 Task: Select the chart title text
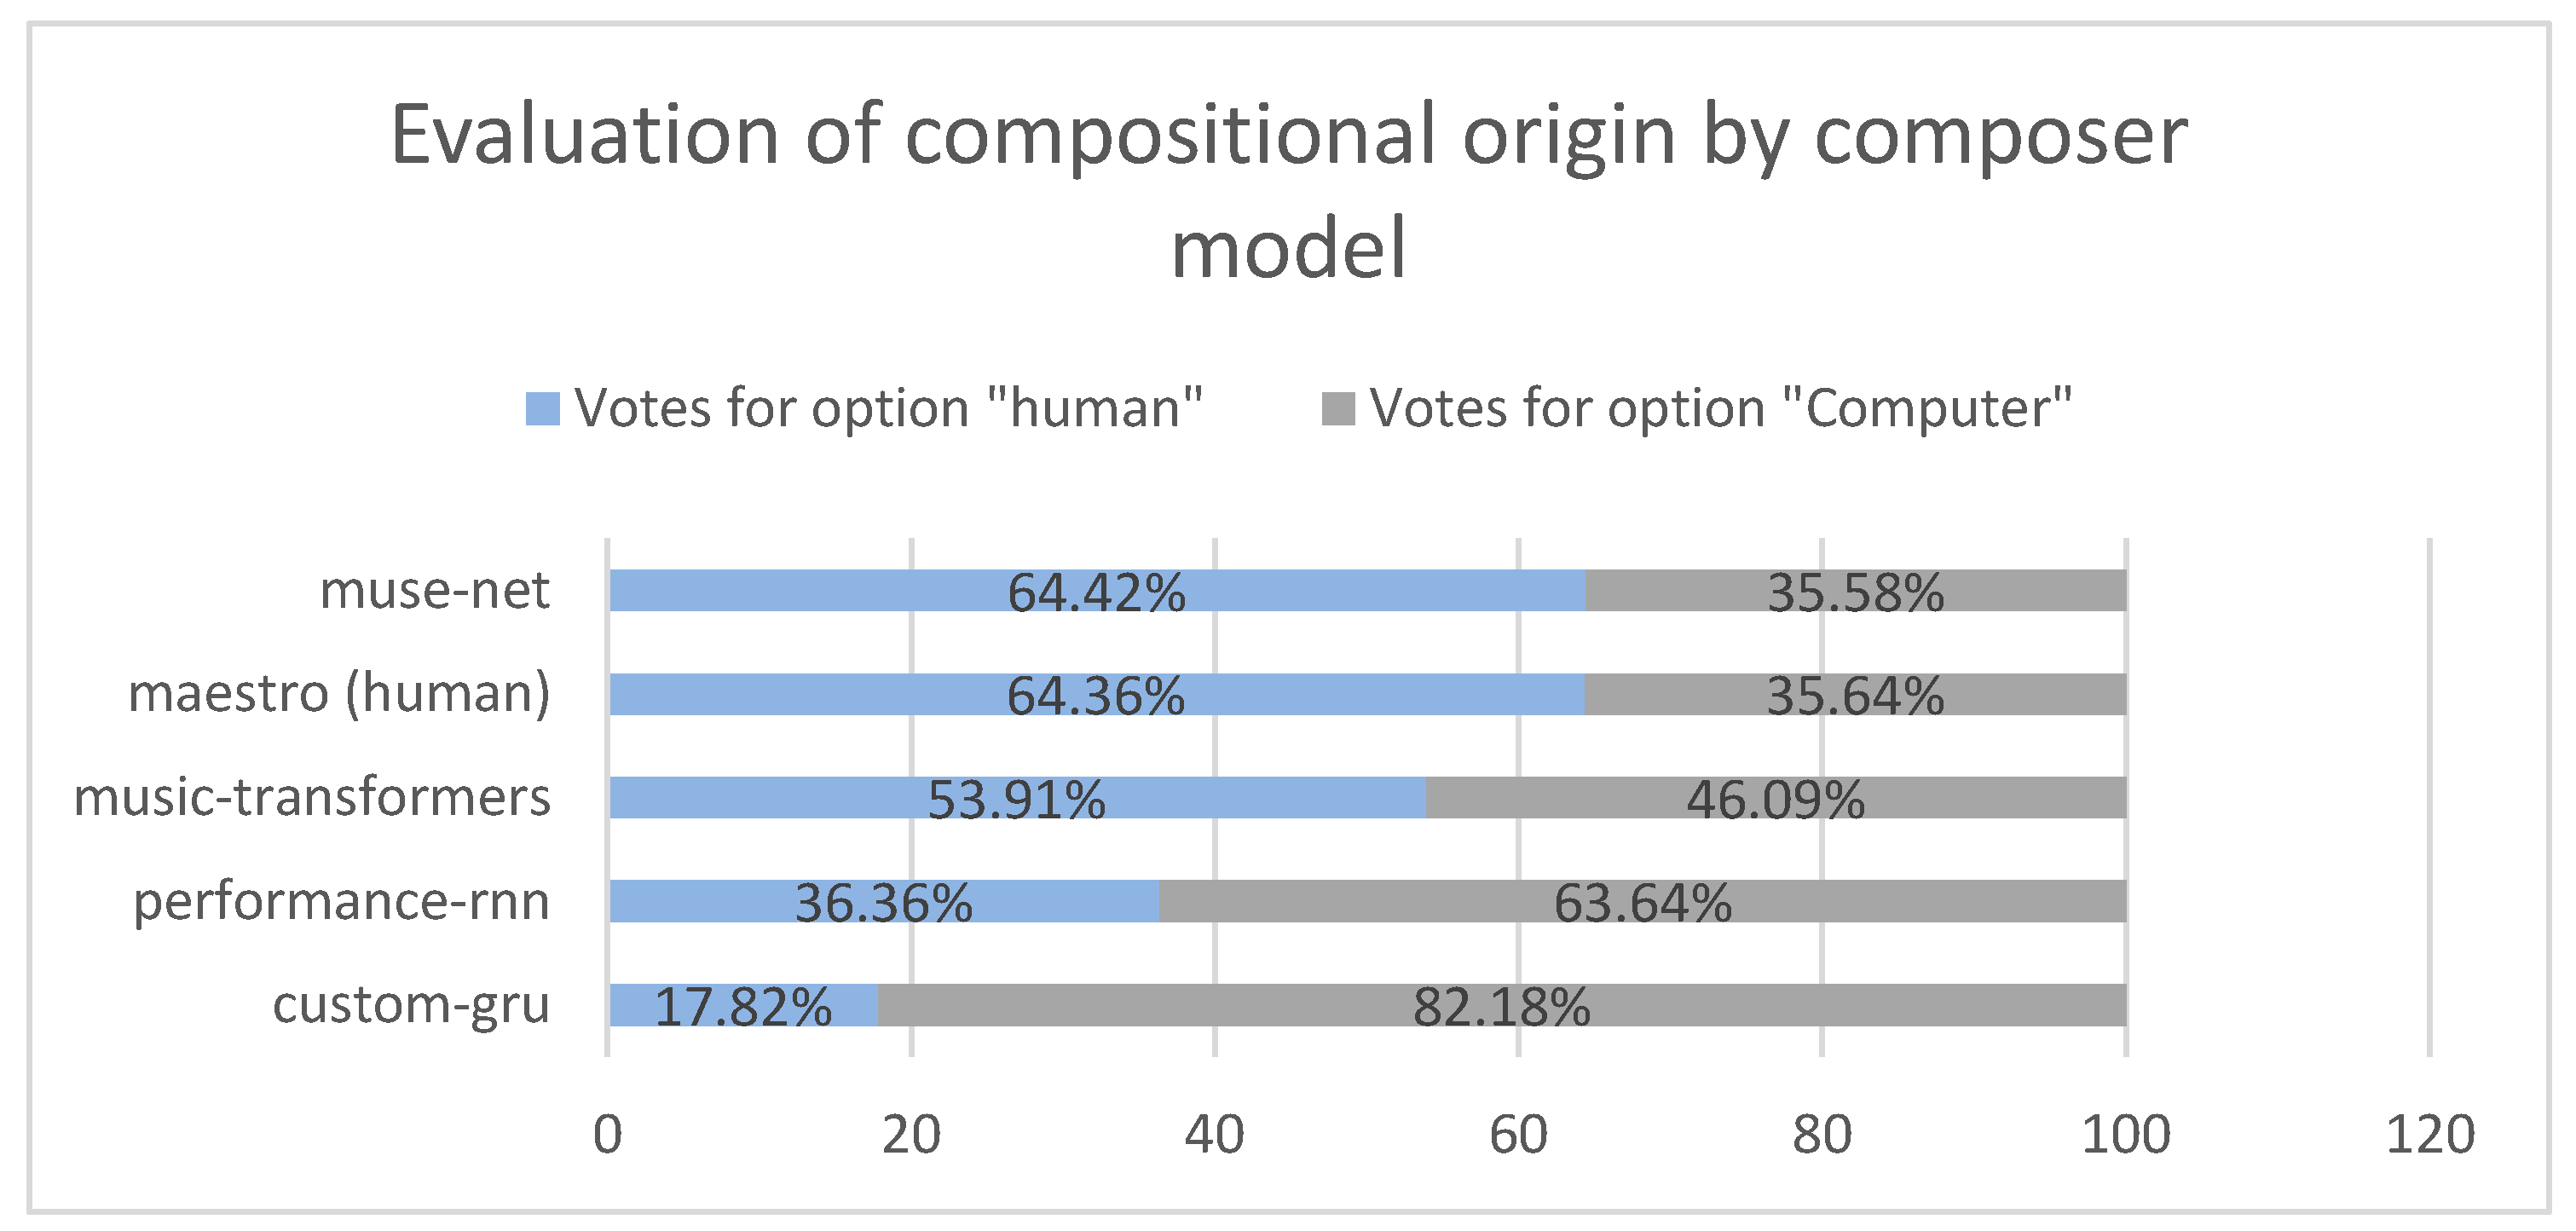[x=1288, y=190]
